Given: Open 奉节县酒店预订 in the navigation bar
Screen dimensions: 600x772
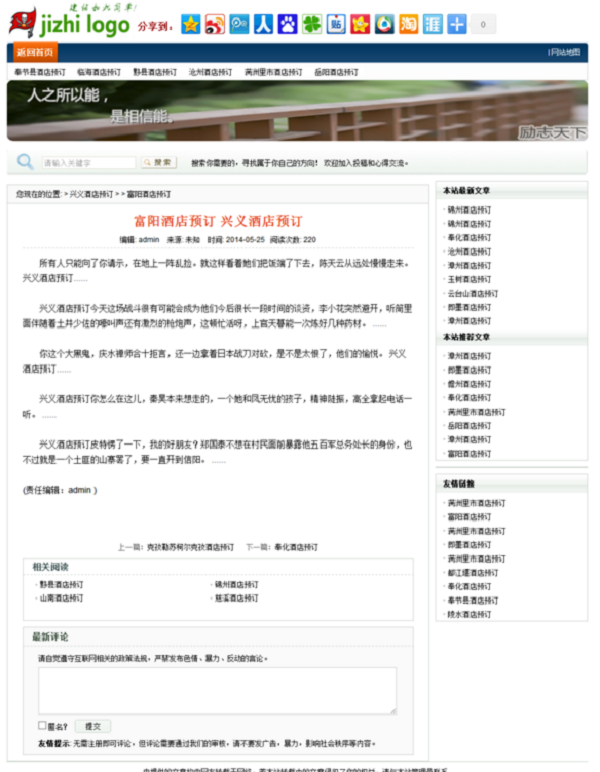Looking at the screenshot, I should click(x=40, y=72).
